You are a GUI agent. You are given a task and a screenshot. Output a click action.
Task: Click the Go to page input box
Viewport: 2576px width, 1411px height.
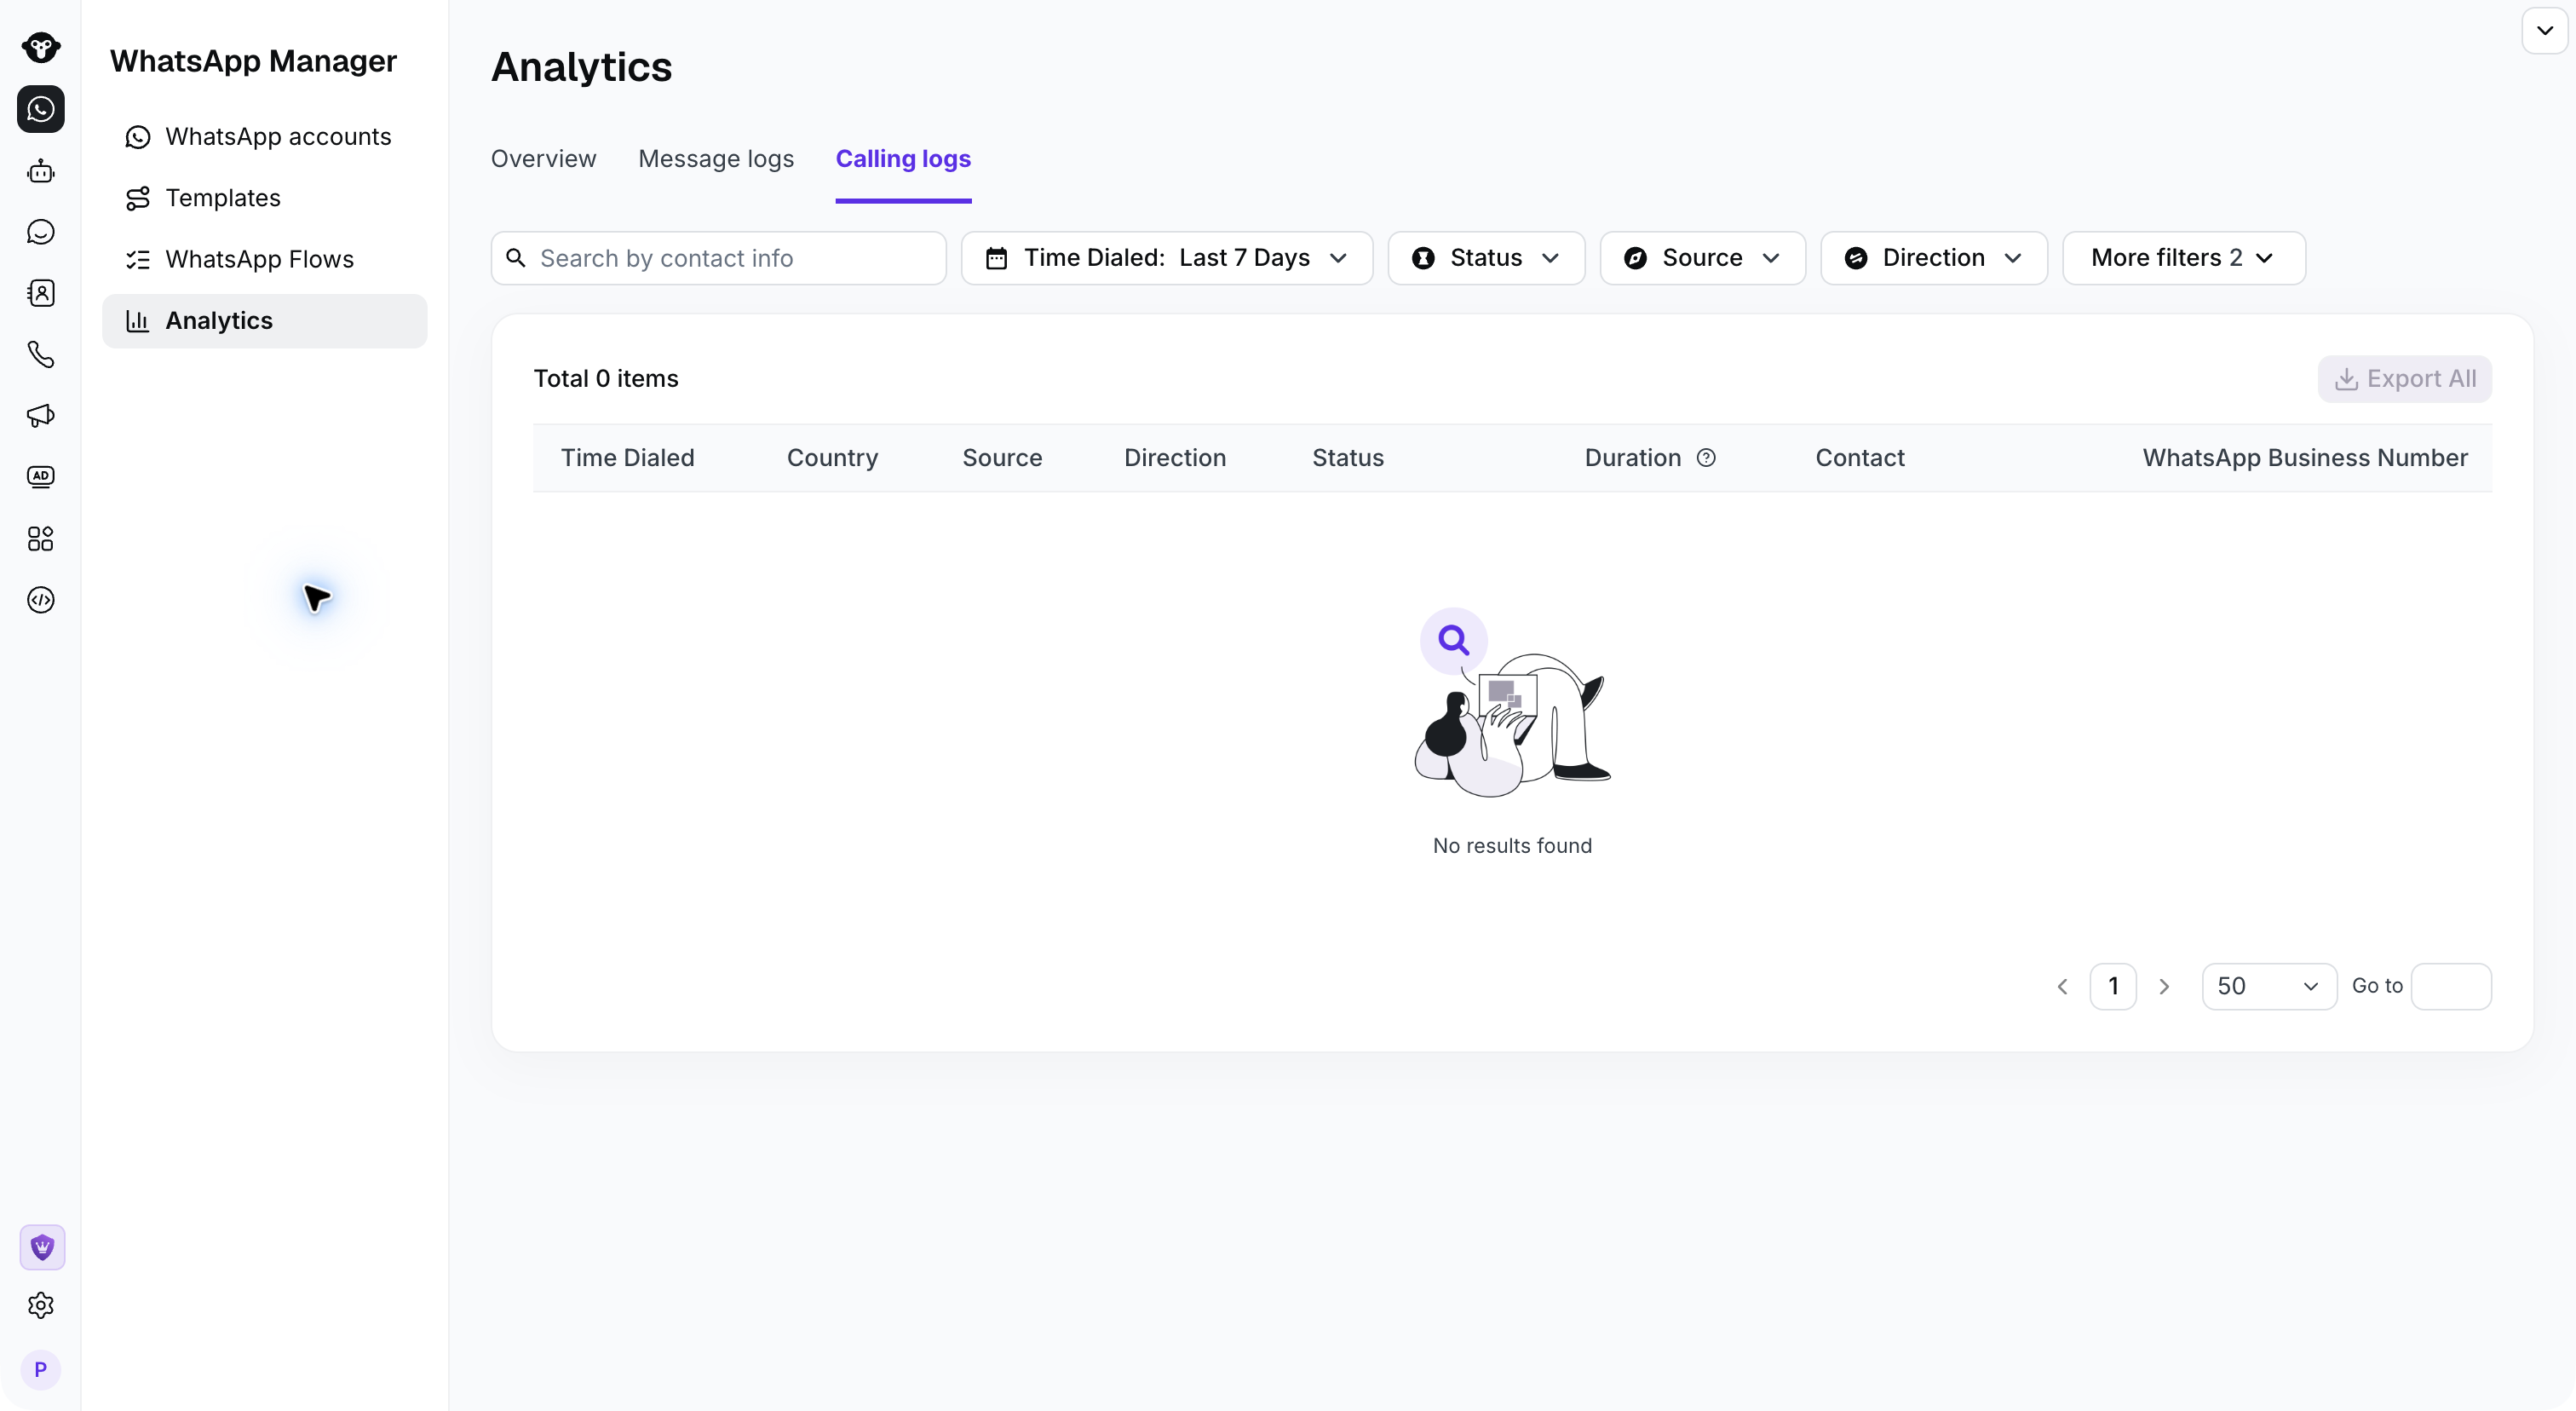(2451, 987)
